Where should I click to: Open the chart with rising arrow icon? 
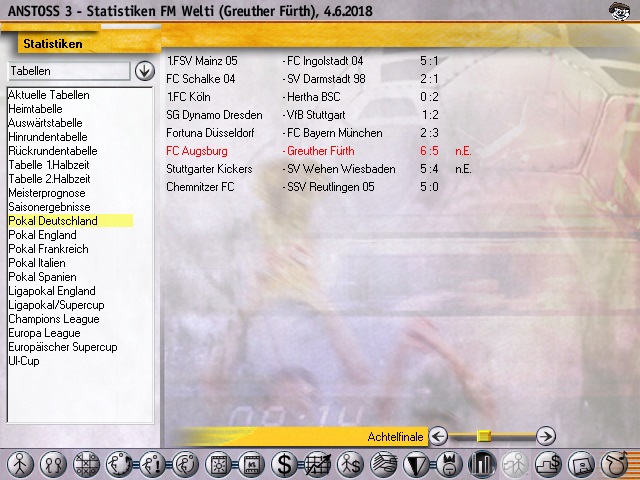point(318,464)
